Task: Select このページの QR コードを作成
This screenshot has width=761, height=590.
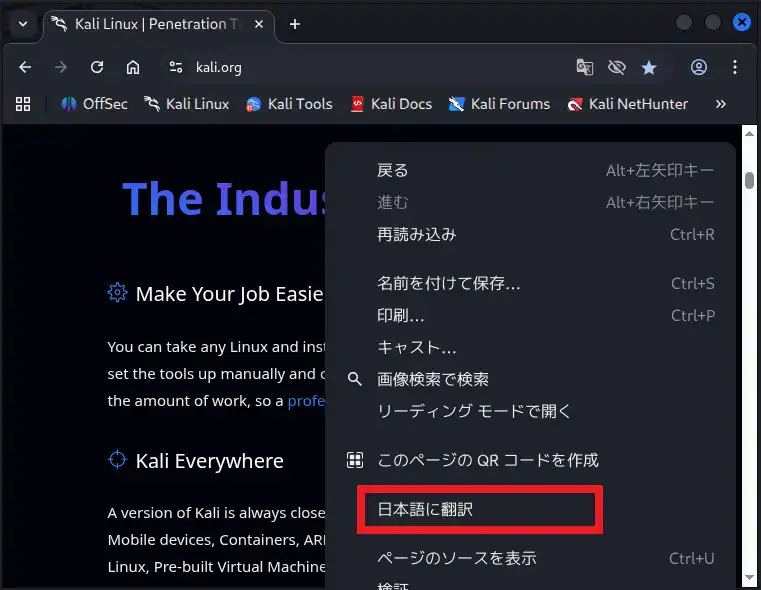Action: (x=530, y=459)
